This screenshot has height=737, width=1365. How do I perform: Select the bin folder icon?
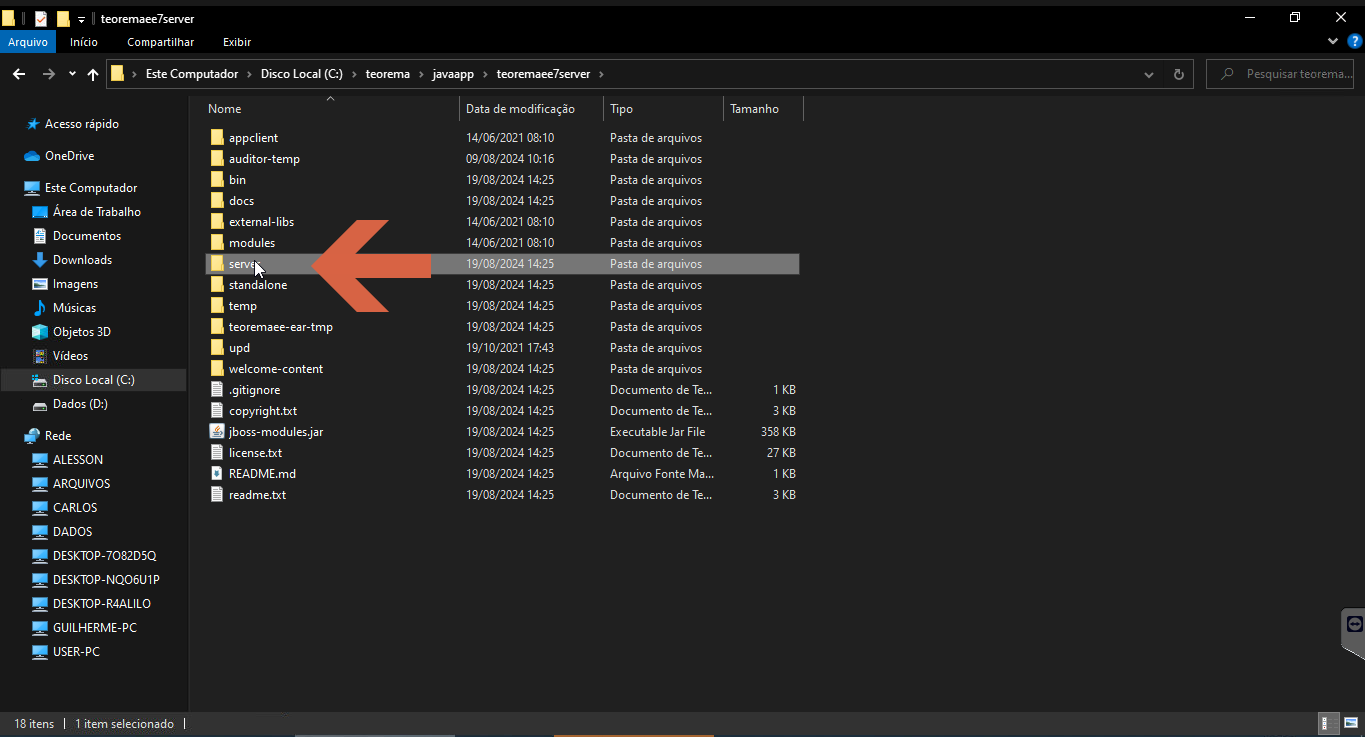(x=217, y=180)
